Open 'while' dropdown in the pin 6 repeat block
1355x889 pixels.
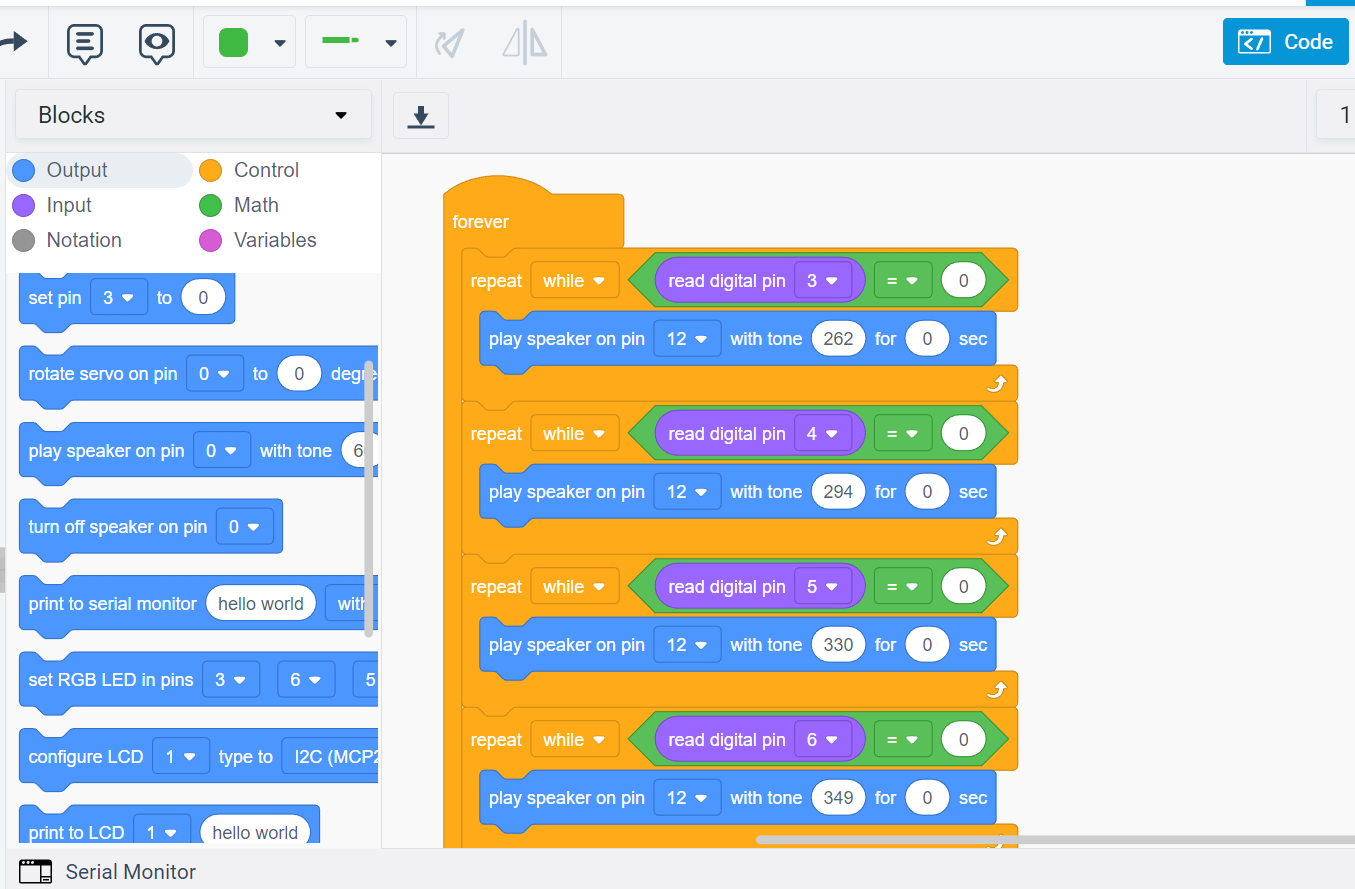(575, 740)
